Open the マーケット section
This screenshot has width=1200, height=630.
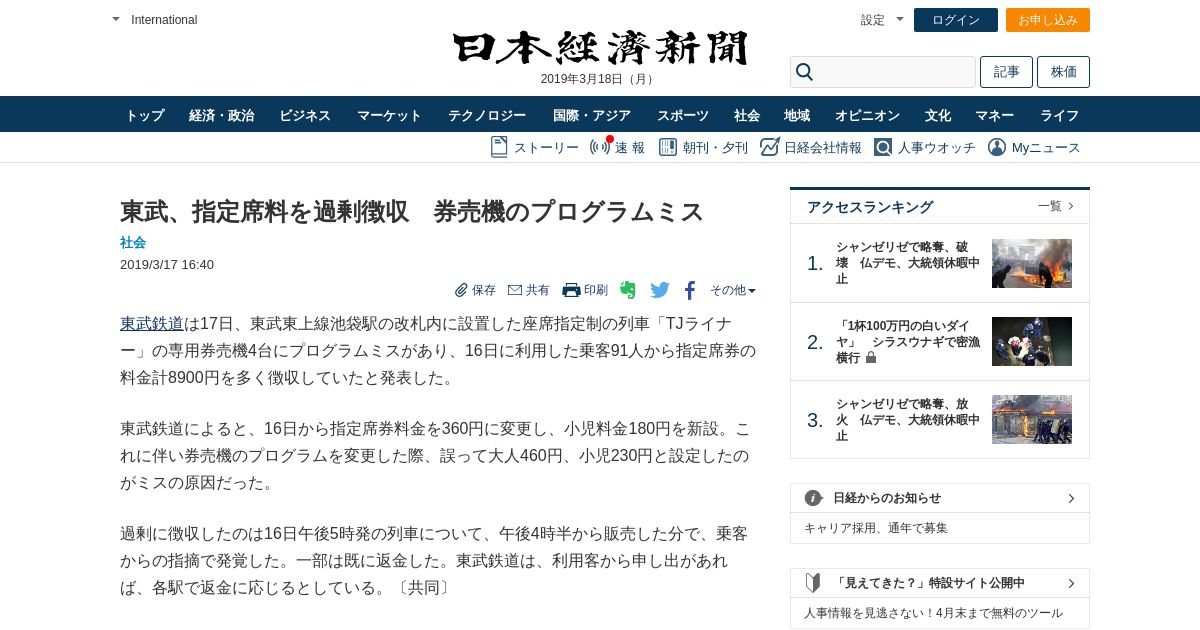[x=389, y=115]
